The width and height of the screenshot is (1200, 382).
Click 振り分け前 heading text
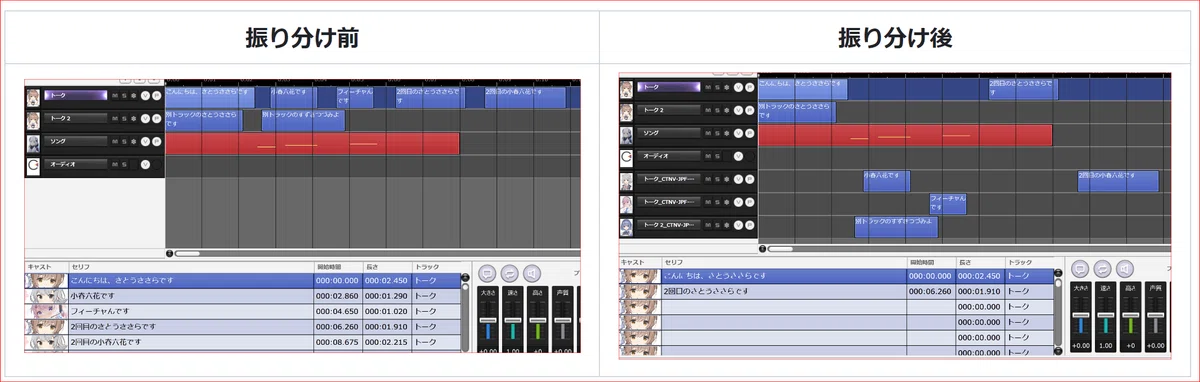click(302, 38)
